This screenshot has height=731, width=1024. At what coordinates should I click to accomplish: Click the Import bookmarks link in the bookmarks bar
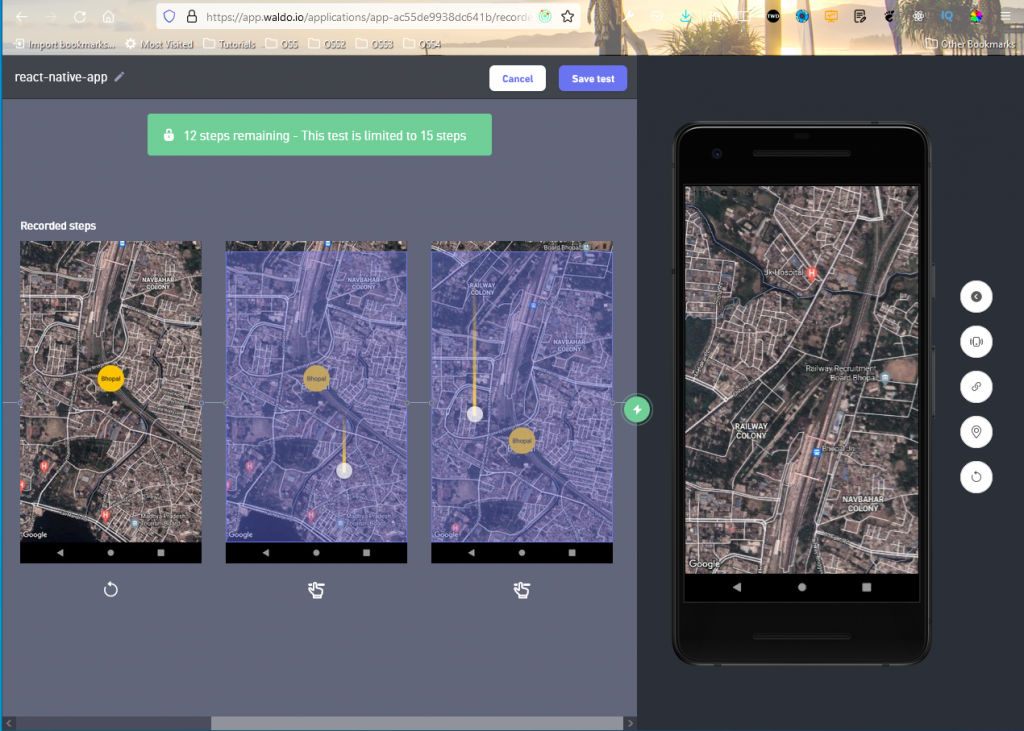pyautogui.click(x=64, y=44)
